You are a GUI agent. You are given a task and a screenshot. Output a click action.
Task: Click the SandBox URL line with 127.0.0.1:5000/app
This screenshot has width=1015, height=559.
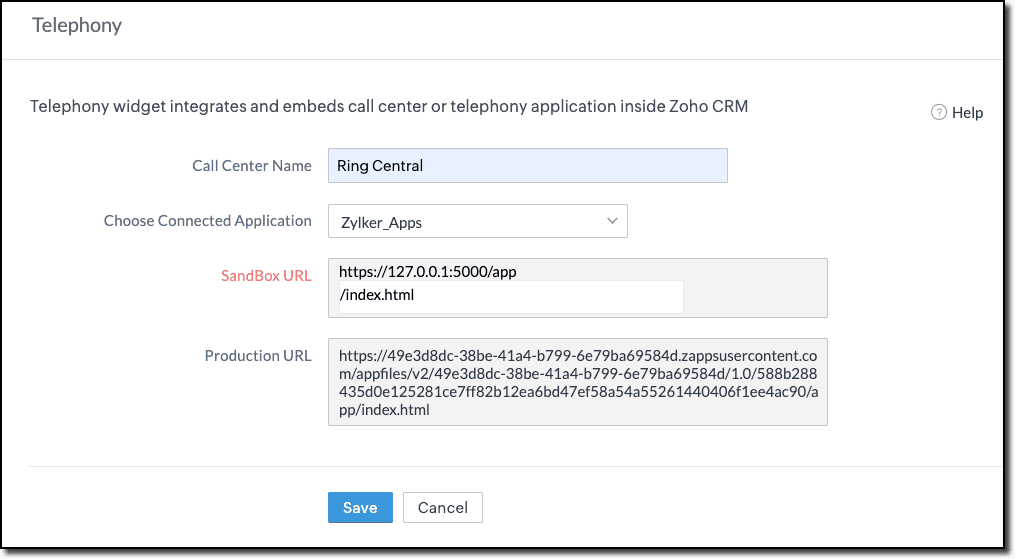pos(427,271)
